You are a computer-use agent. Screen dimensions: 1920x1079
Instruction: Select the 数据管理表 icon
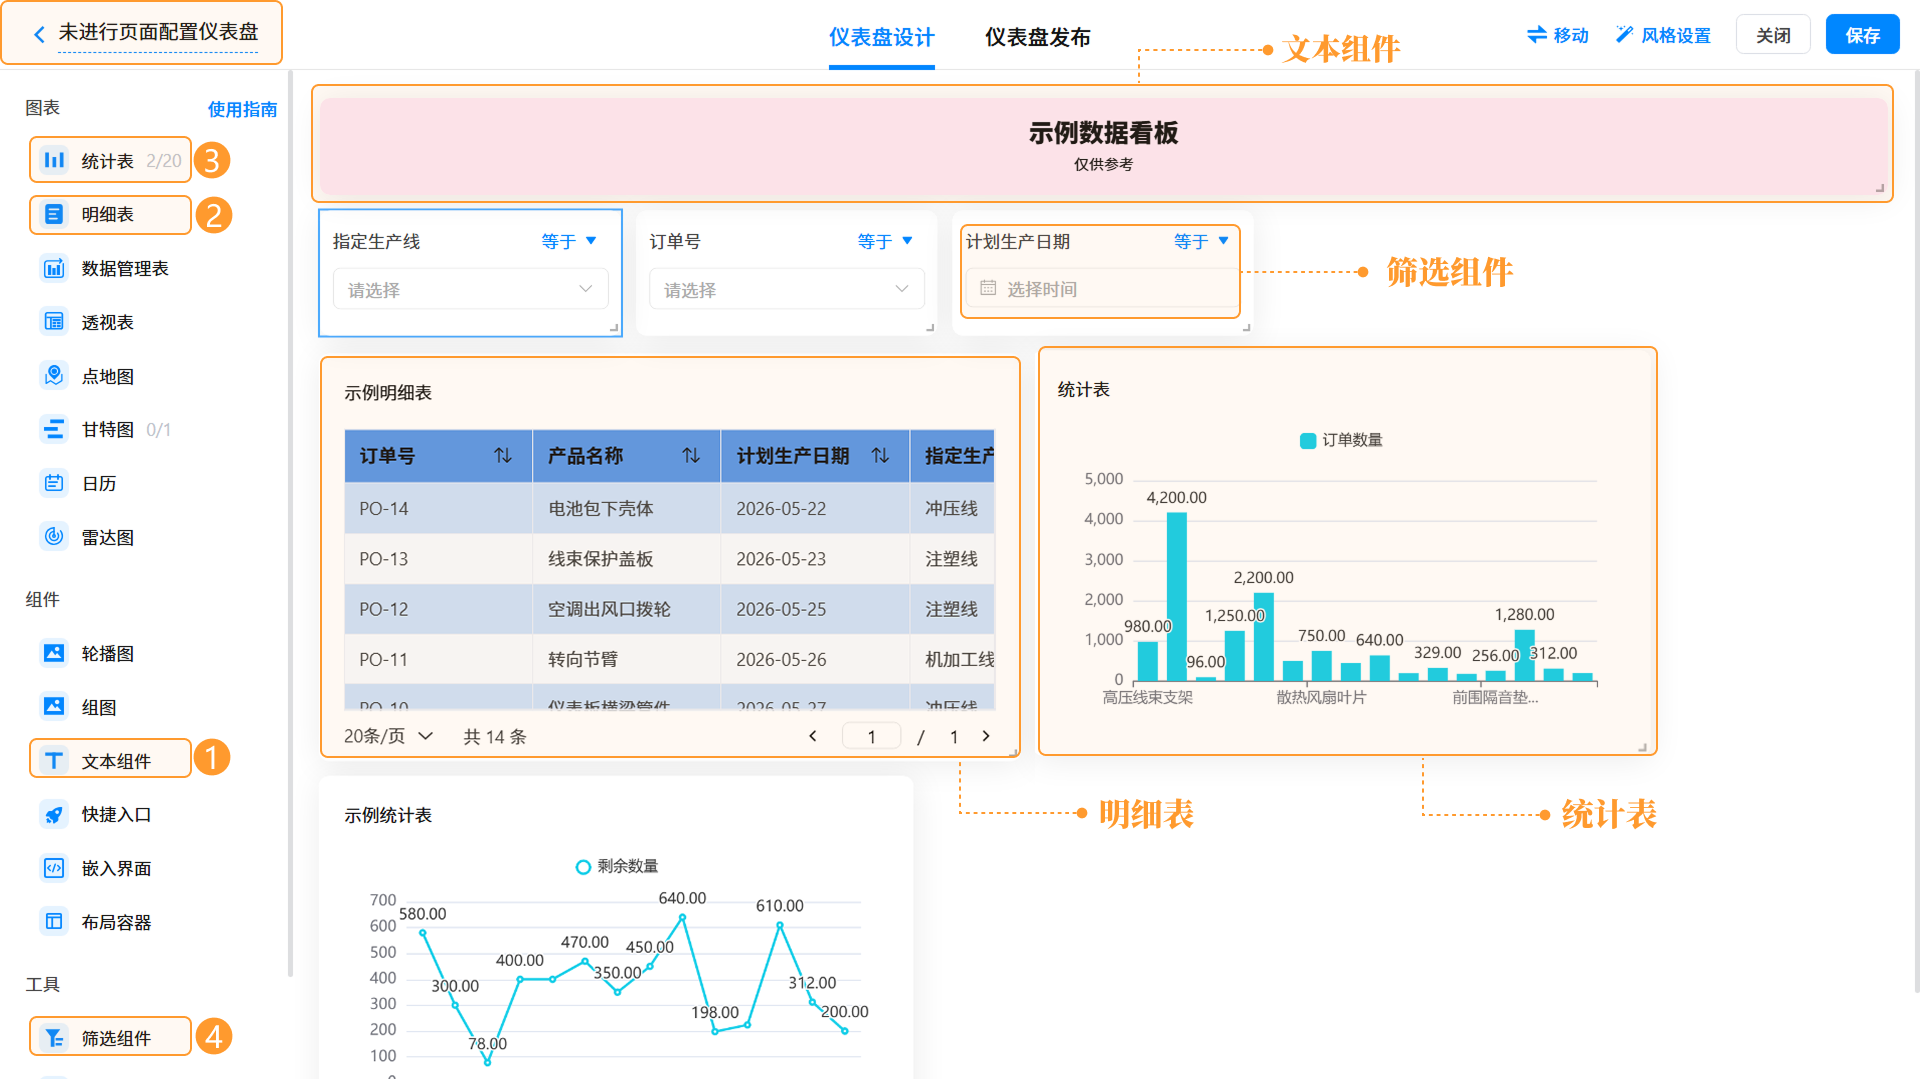tap(54, 268)
